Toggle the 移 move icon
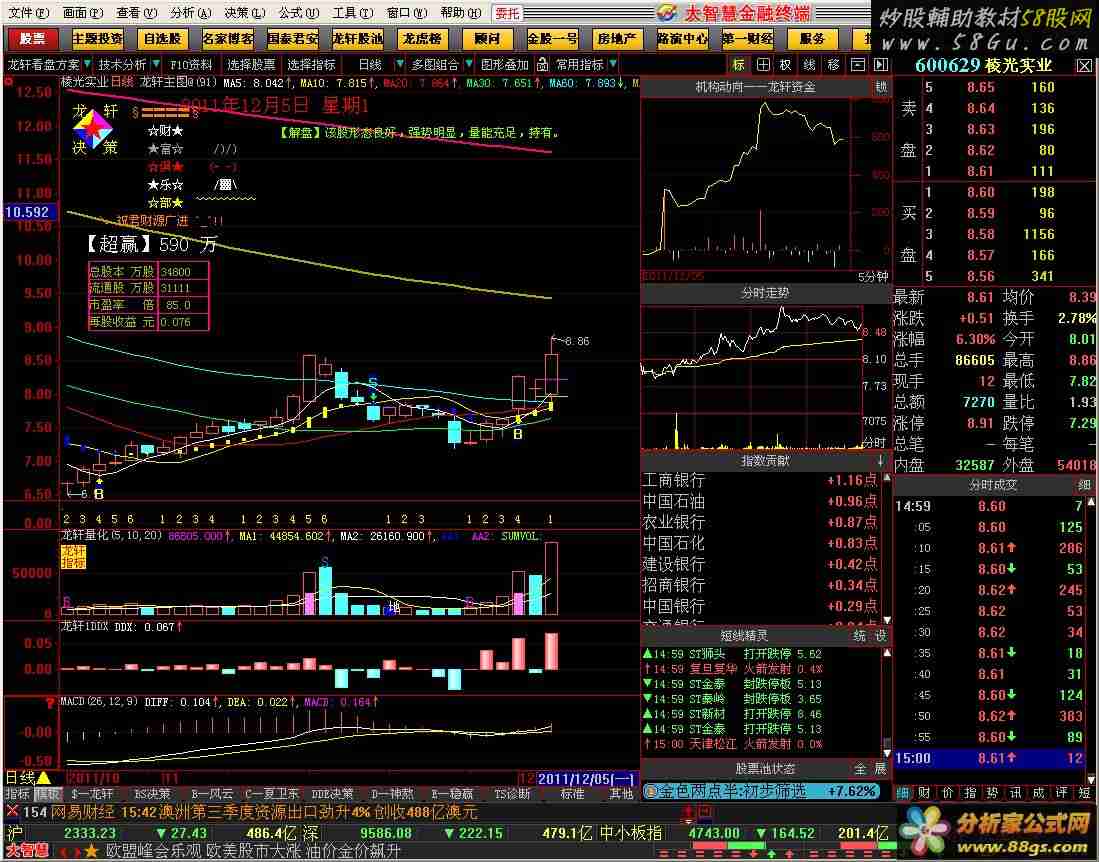 [833, 64]
